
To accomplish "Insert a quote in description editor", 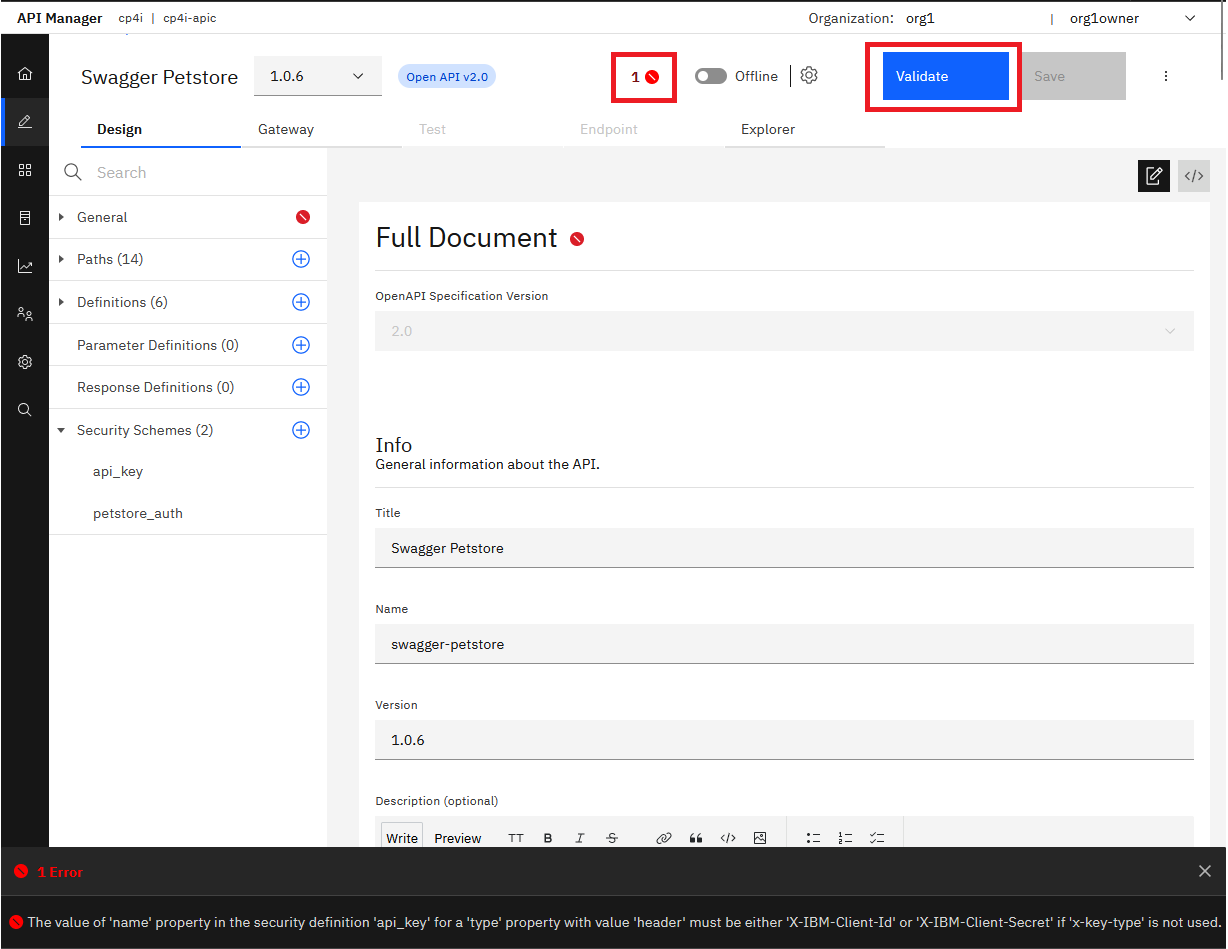I will 696,838.
